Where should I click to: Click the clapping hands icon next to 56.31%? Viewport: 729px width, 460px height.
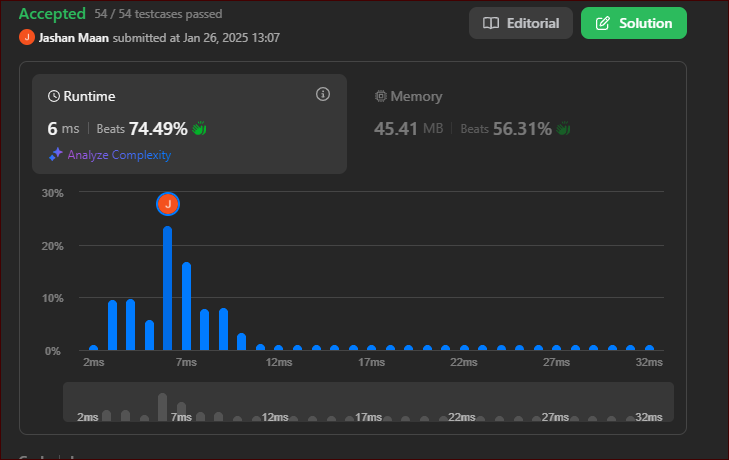pyautogui.click(x=563, y=128)
